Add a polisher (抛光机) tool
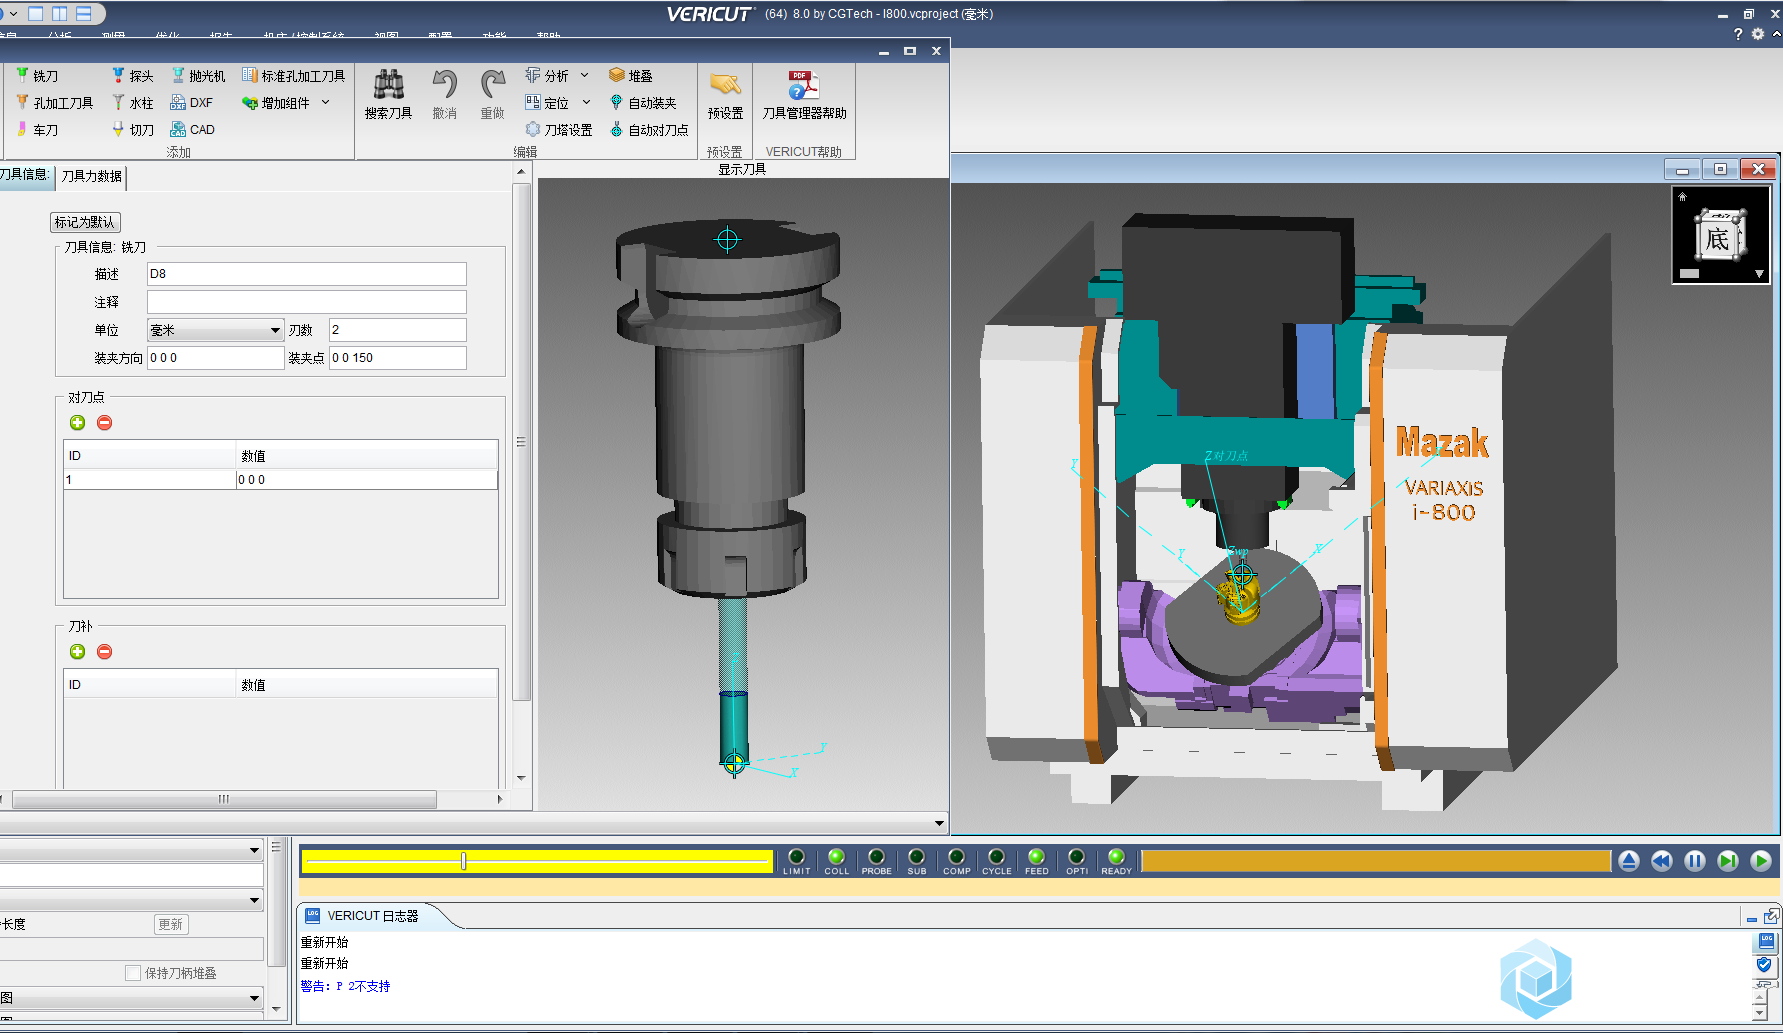Image resolution: width=1783 pixels, height=1033 pixels. tap(198, 76)
